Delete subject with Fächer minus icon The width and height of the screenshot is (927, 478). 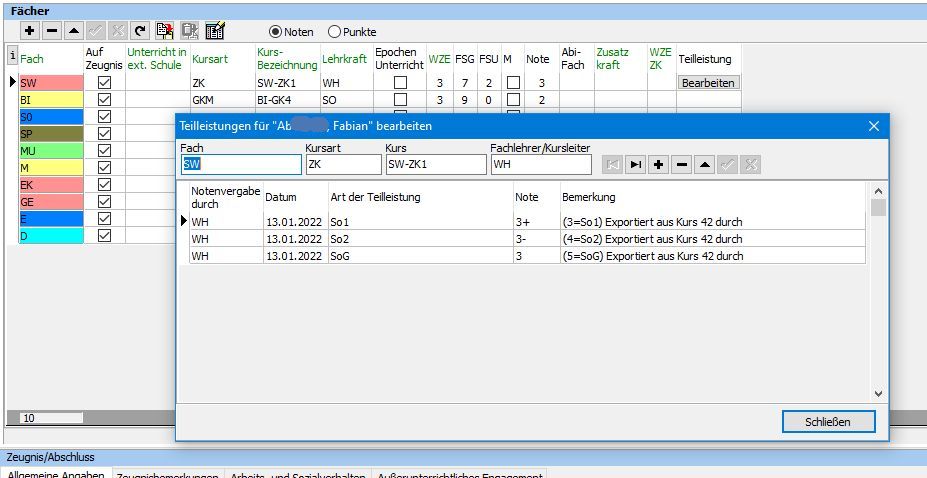(x=51, y=31)
